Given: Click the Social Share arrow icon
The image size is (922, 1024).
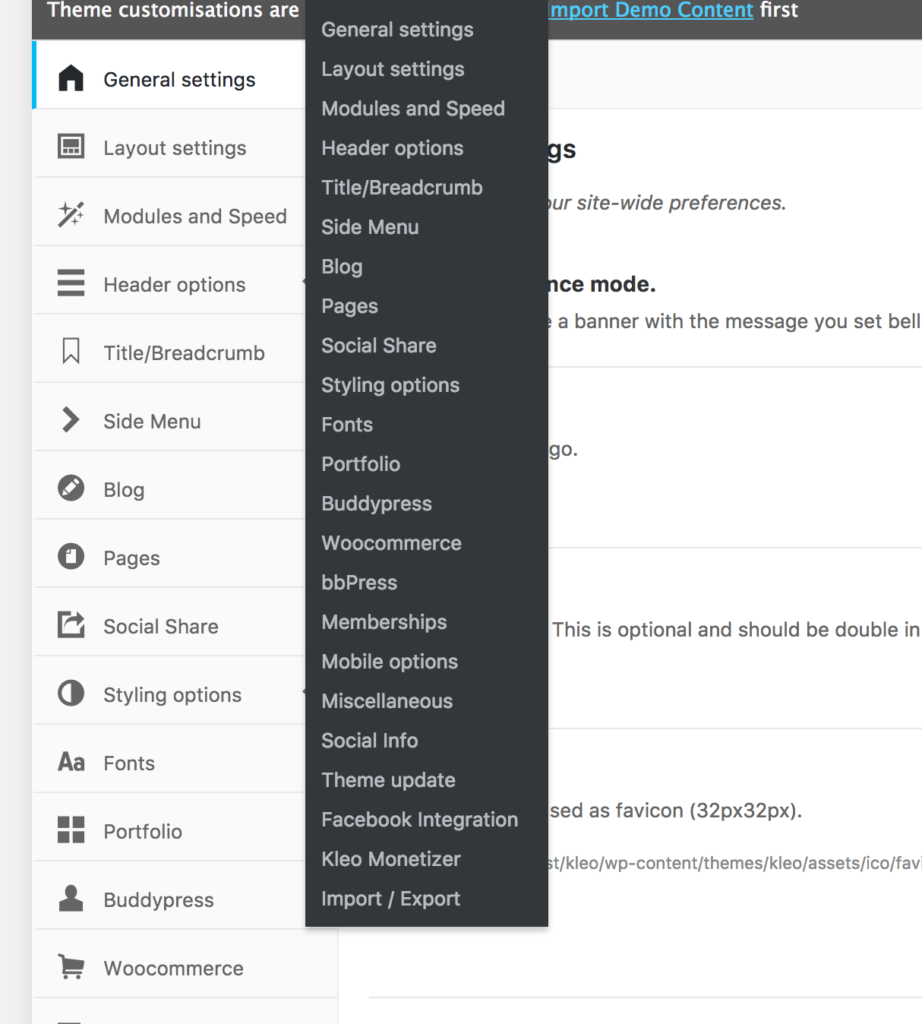Looking at the screenshot, I should [x=71, y=624].
